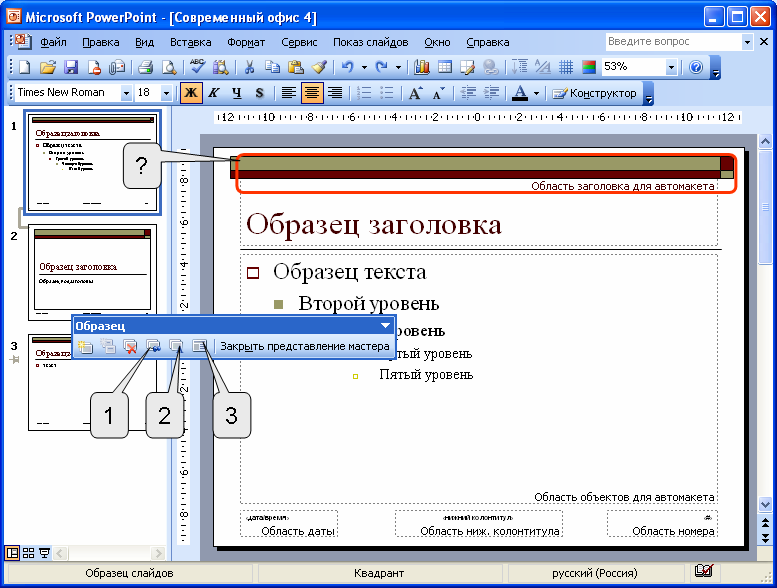Click Закрыть представление мастера
777x588 pixels.
click(x=304, y=346)
